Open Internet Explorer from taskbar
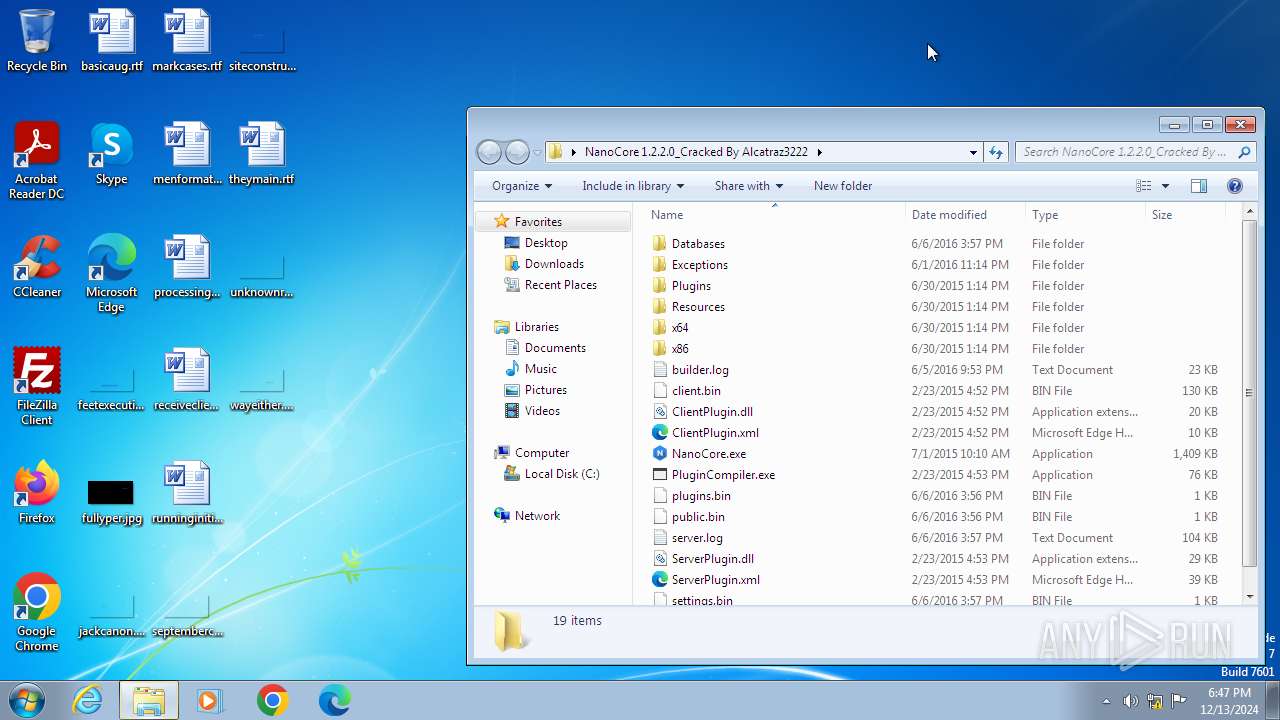The height and width of the screenshot is (720, 1280). (87, 700)
